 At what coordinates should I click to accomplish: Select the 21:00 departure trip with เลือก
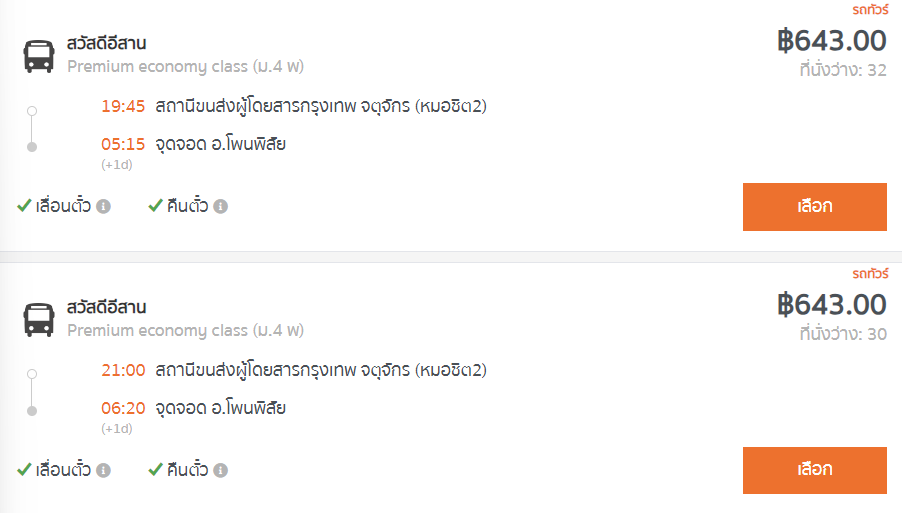pyautogui.click(x=815, y=470)
